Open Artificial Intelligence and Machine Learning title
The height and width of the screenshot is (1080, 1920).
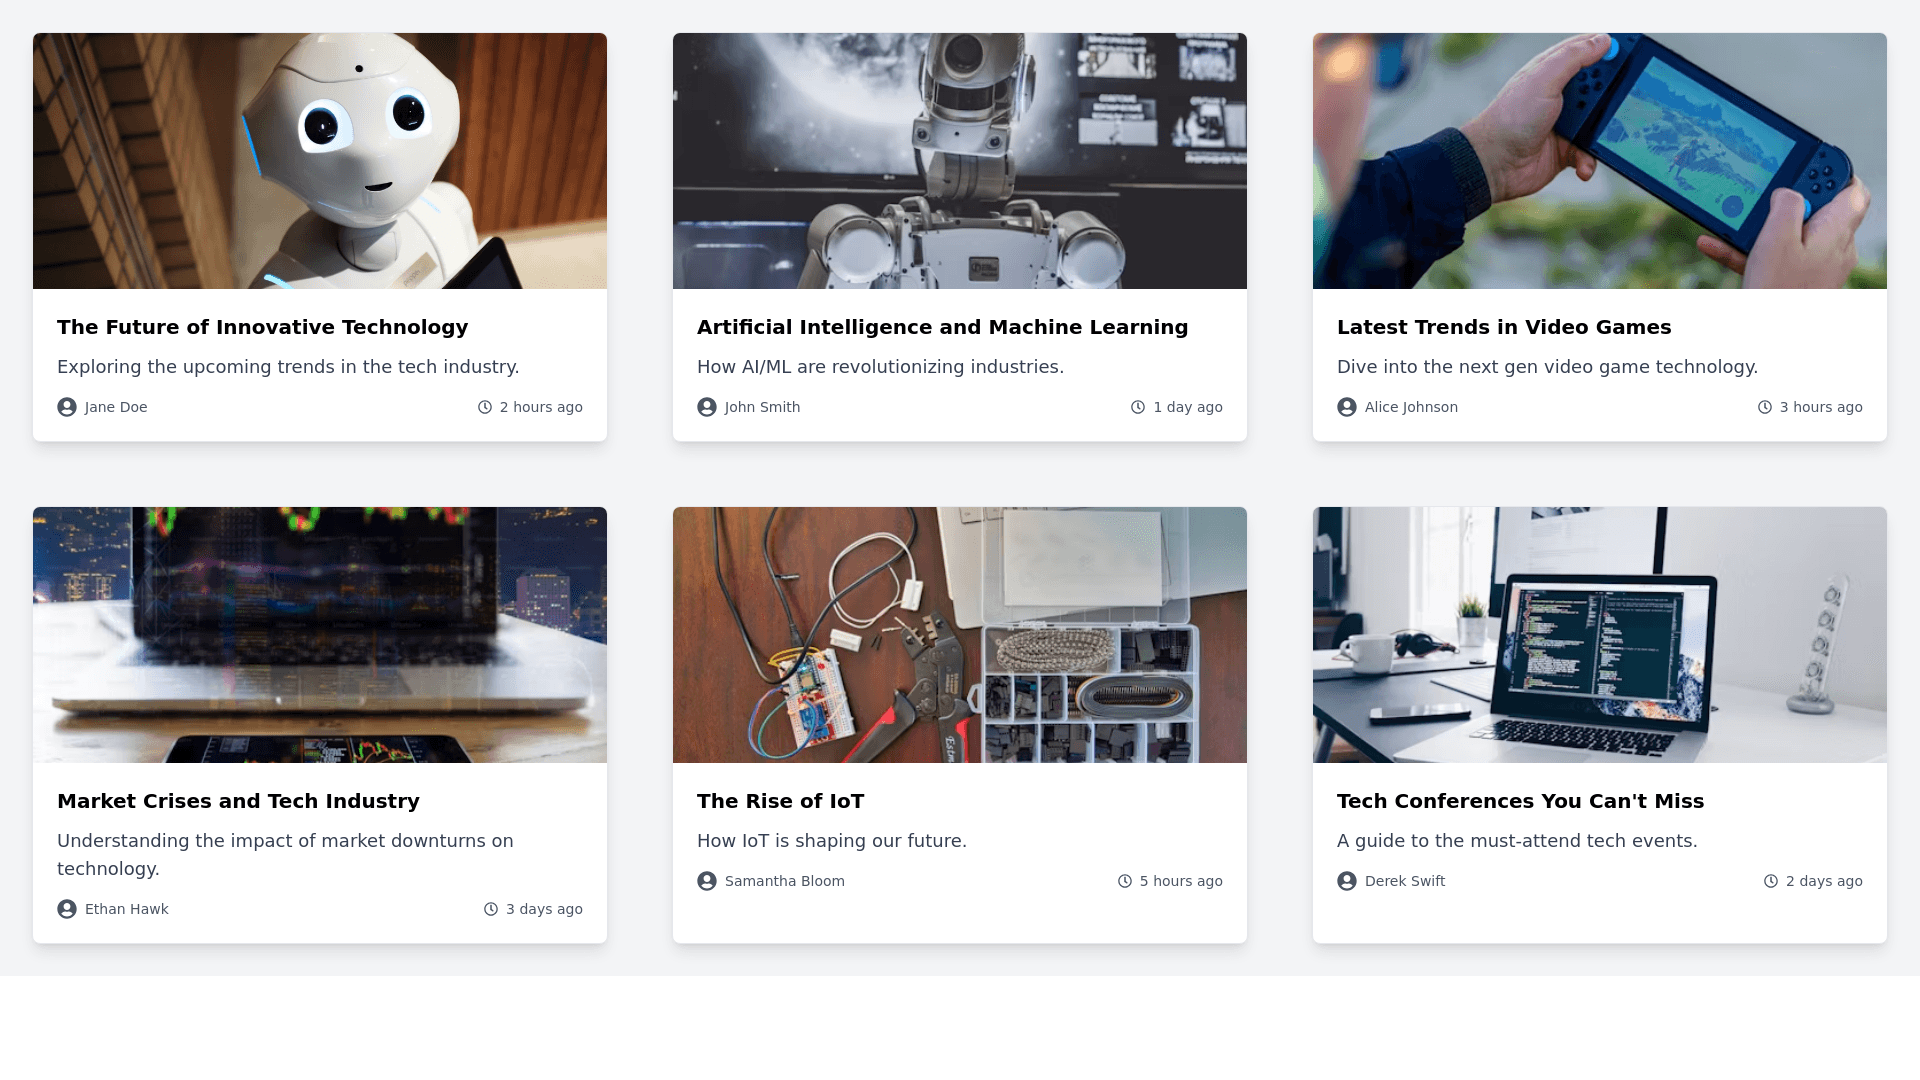click(x=942, y=327)
